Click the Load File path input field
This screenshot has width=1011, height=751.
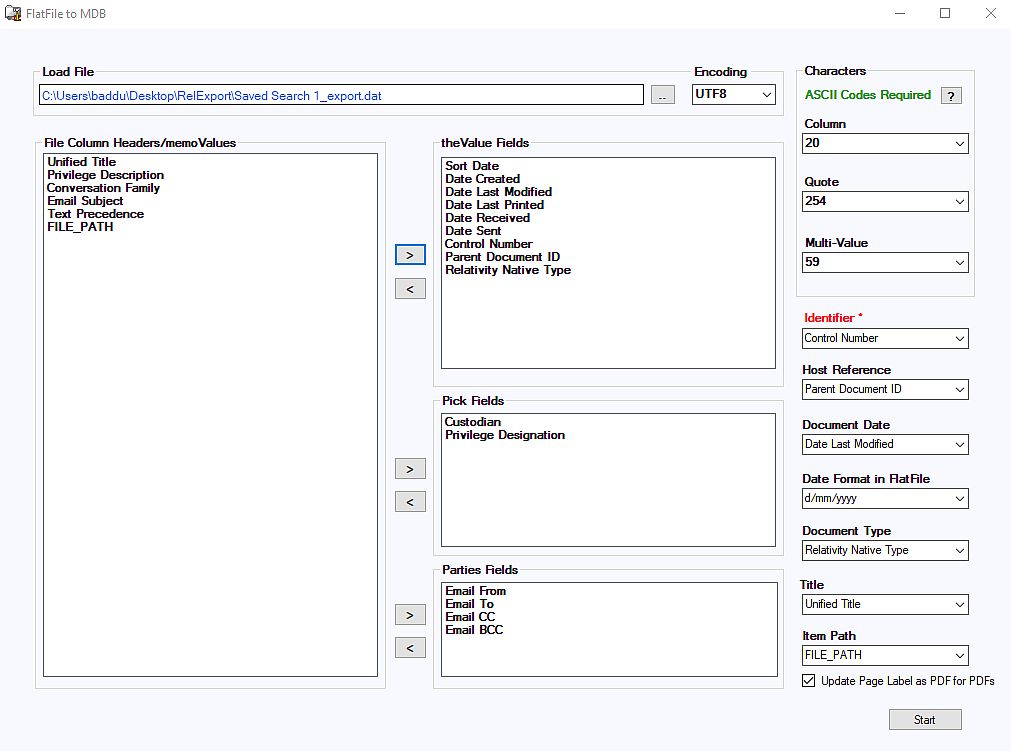click(x=340, y=94)
